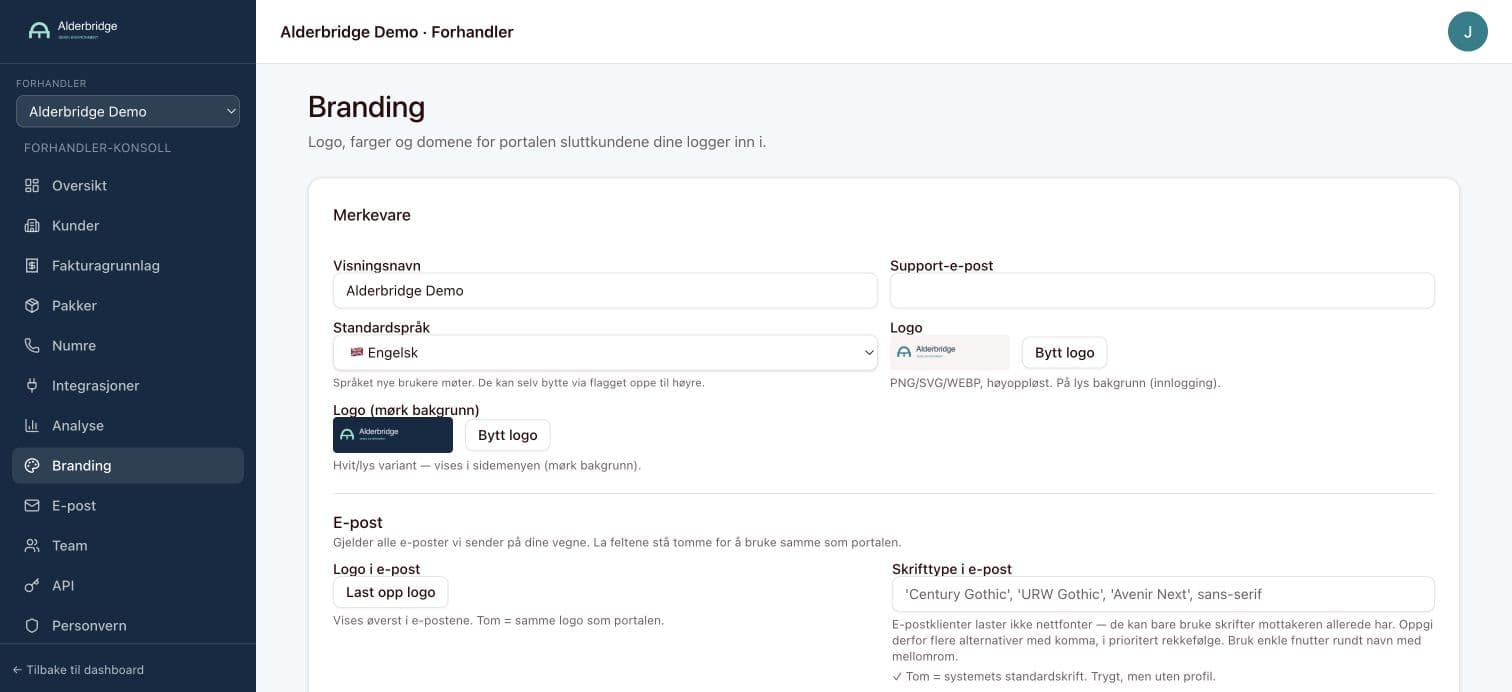Click the Fakturagrunnlag invoice icon
This screenshot has height=692, width=1512.
[x=32, y=265]
